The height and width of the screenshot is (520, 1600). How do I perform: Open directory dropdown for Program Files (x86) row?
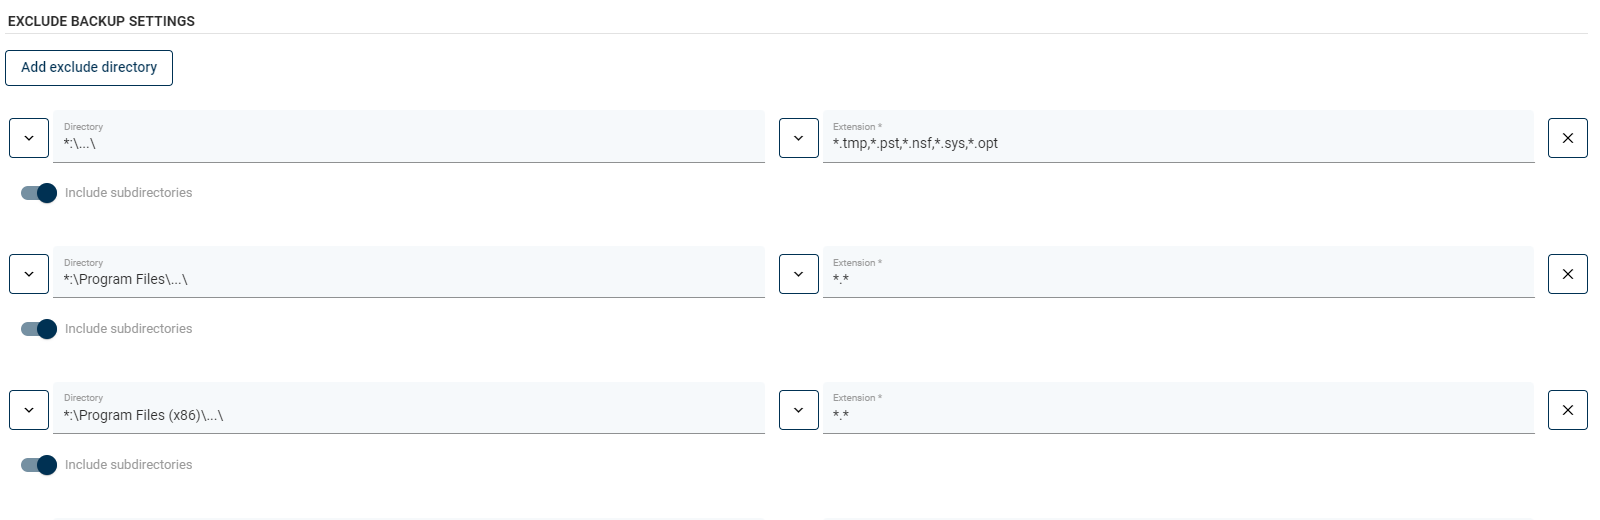click(x=29, y=410)
